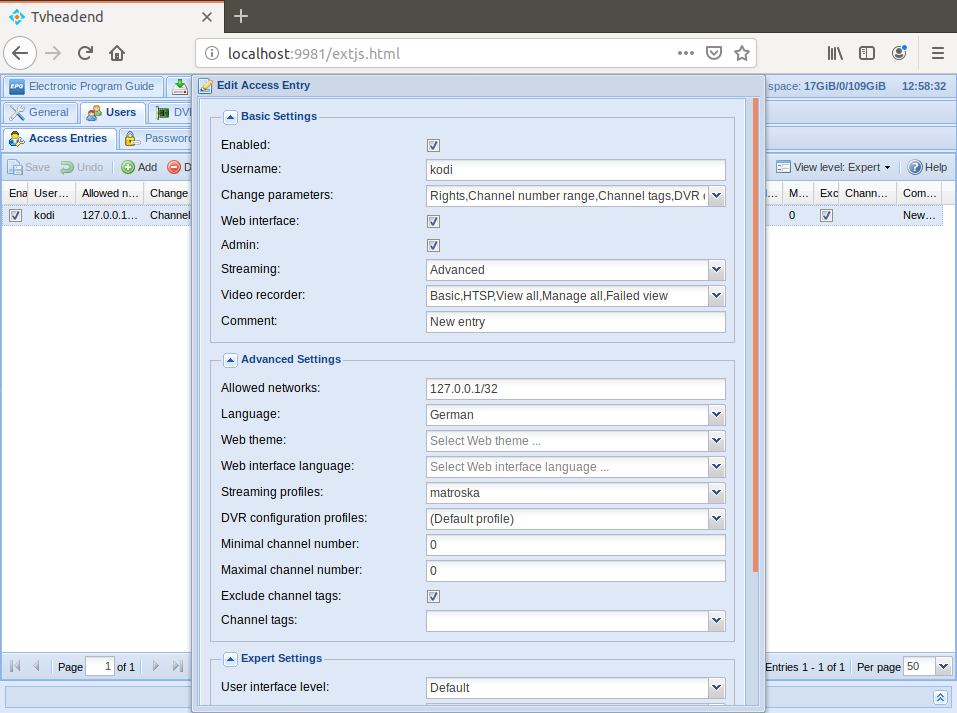Open the Firefox account icon
Screen dimensions: 957x713
coord(899,53)
